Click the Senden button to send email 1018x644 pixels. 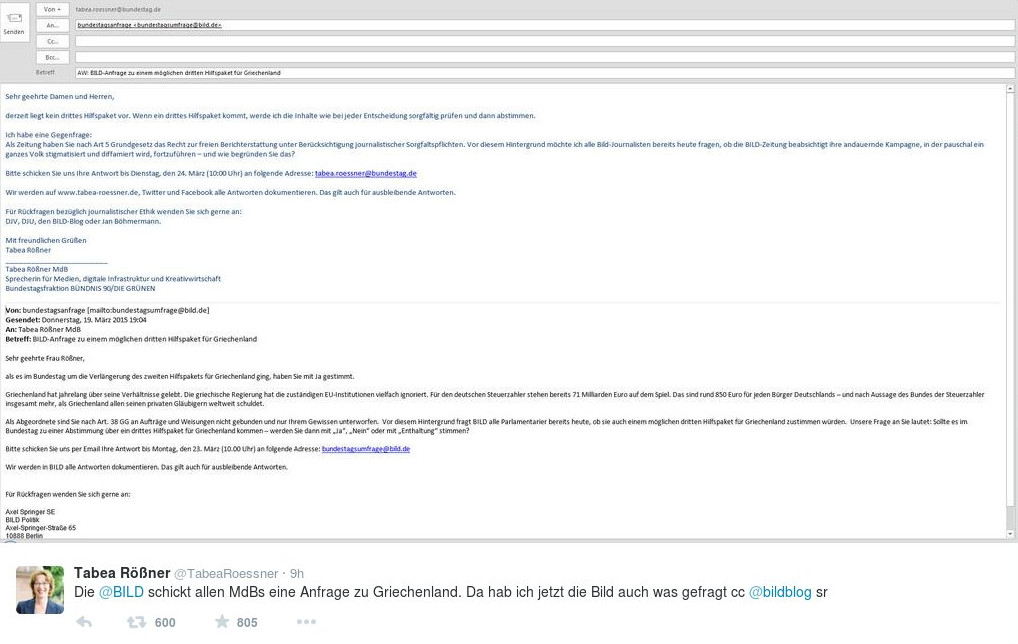point(14,22)
